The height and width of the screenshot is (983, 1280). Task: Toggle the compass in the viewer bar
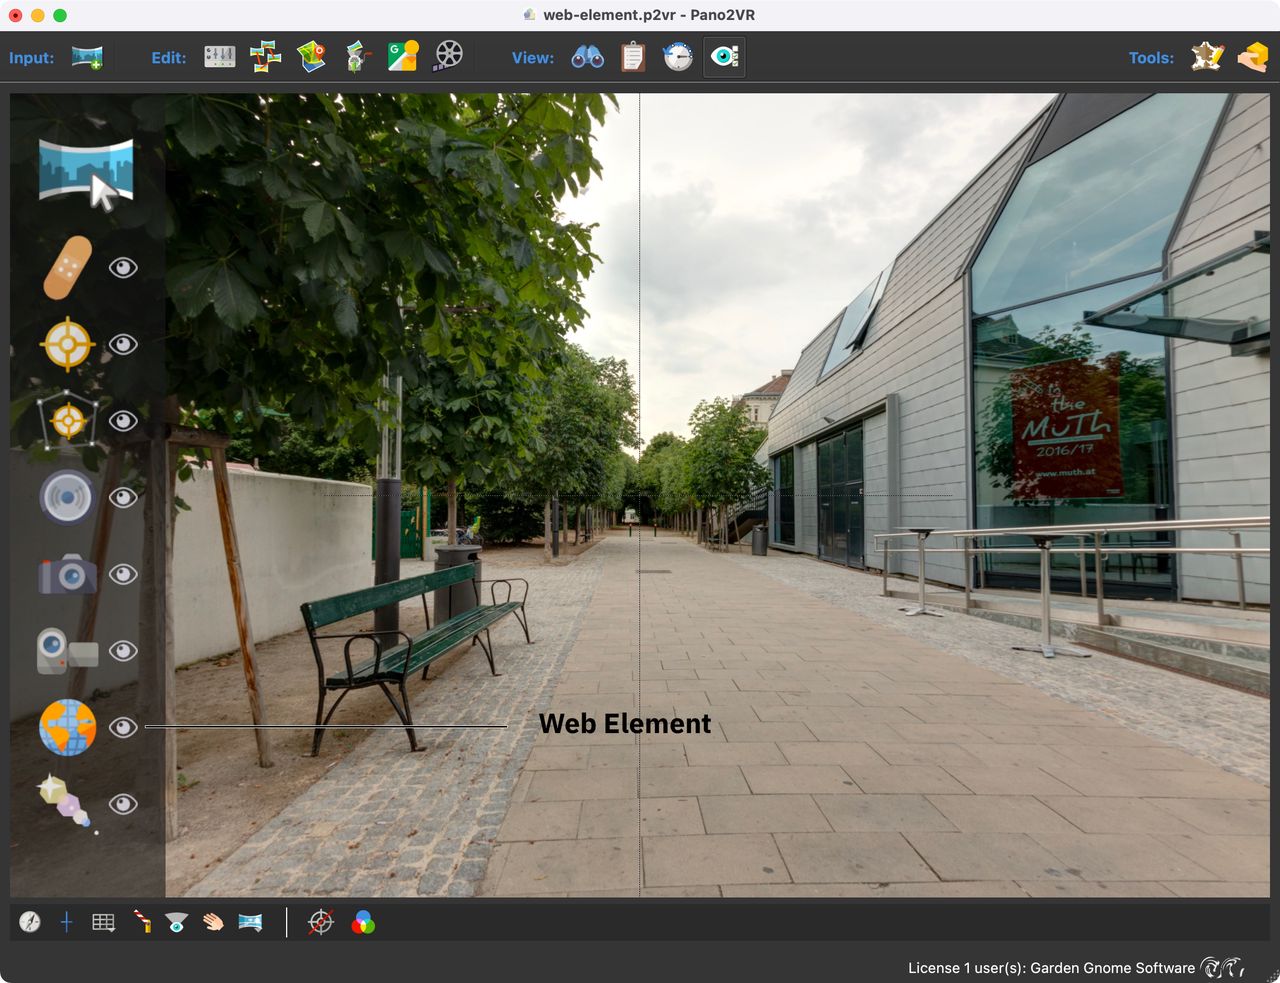click(x=30, y=922)
